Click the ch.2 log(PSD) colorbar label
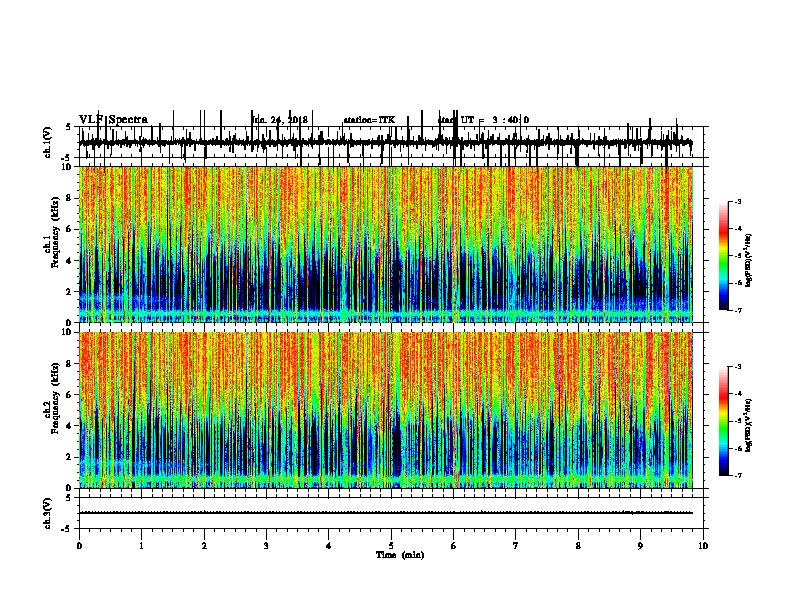Image resolution: width=792 pixels, height=612 pixels. click(x=748, y=426)
